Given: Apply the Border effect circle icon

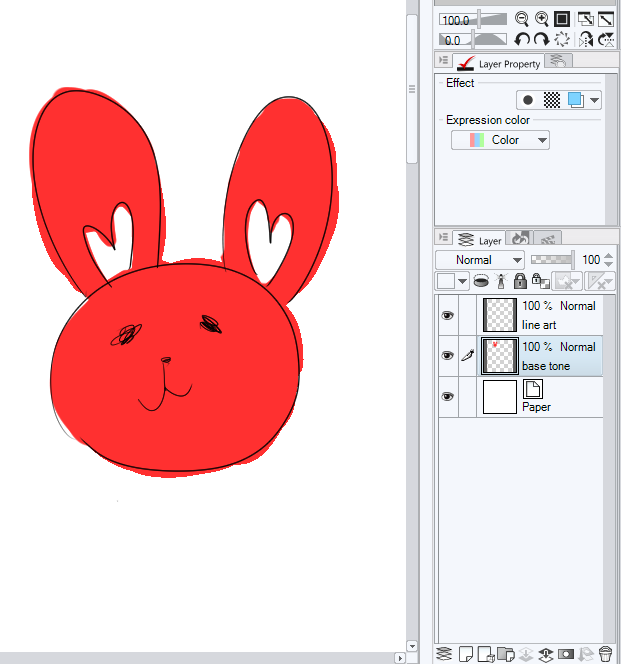Looking at the screenshot, I should point(528,100).
